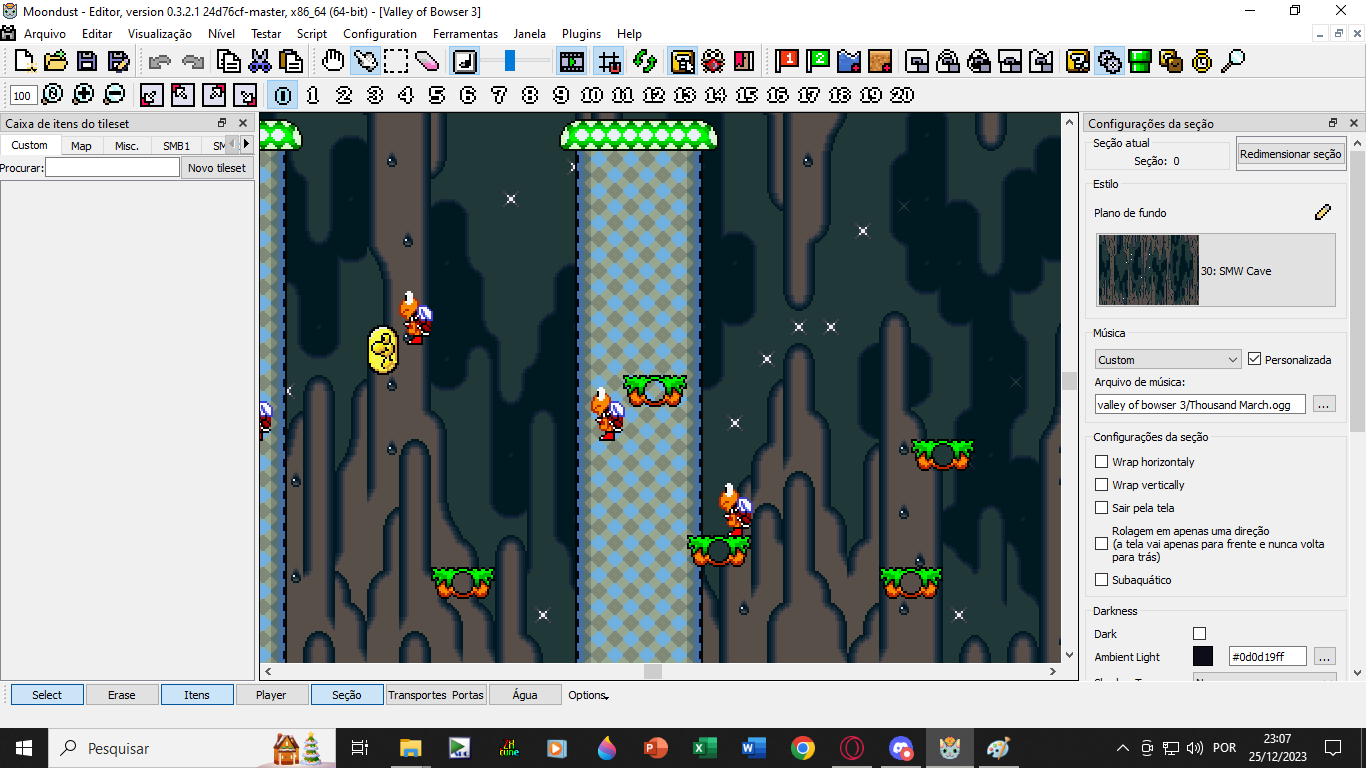Enable Wrap vertically
This screenshot has height=768, width=1366.
click(x=1102, y=485)
